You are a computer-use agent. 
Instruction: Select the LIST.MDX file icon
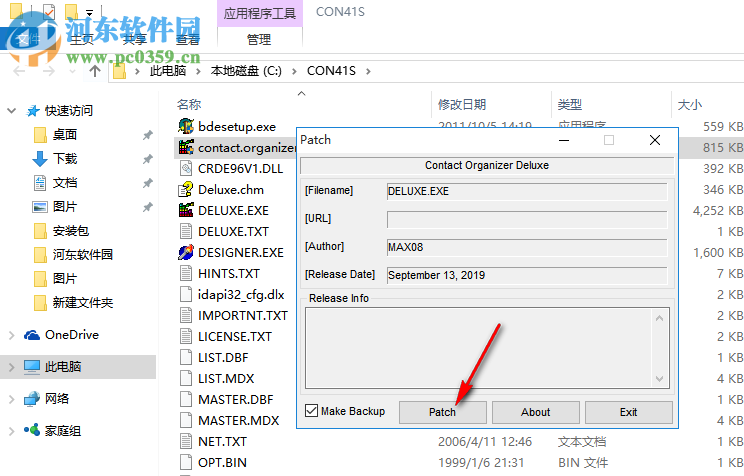(186, 378)
